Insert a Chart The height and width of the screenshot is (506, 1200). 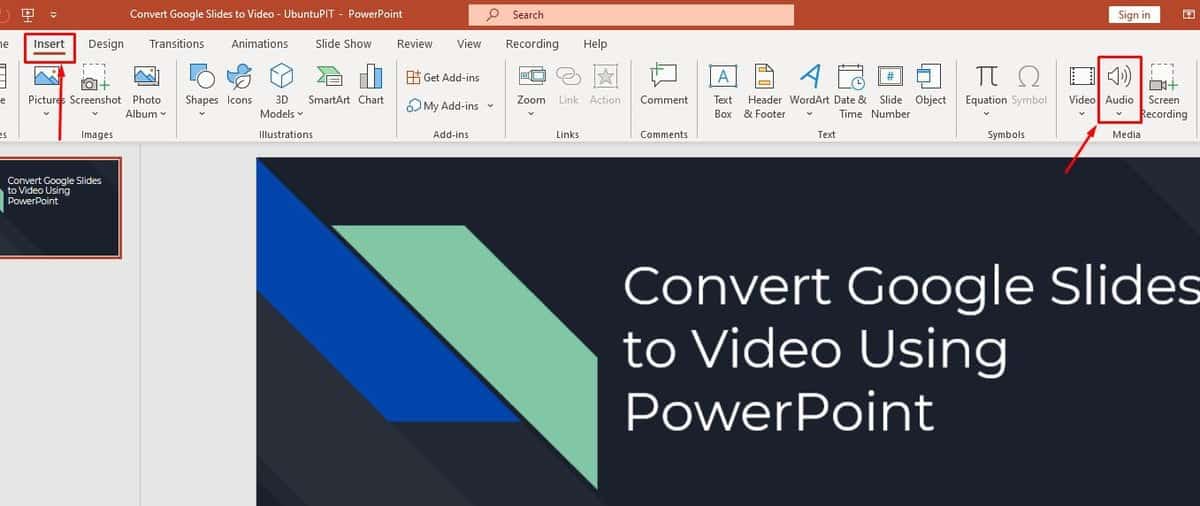point(371,85)
